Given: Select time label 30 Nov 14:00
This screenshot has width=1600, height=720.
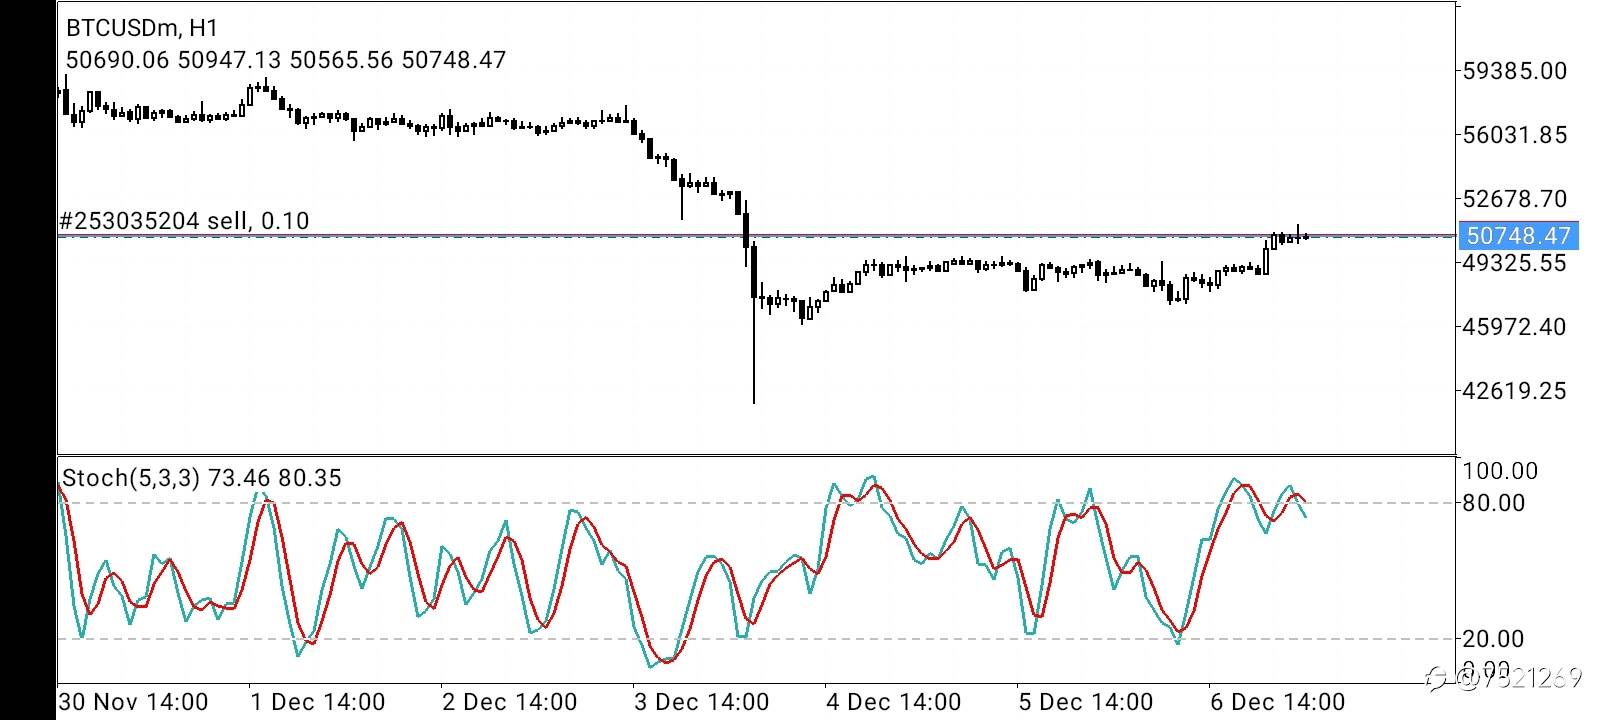Looking at the screenshot, I should pos(134,702).
